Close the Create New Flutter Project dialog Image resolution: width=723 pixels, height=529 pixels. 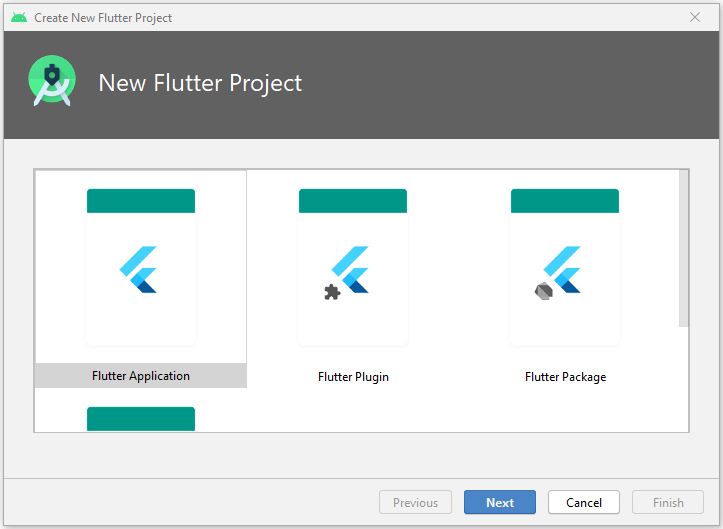click(695, 18)
